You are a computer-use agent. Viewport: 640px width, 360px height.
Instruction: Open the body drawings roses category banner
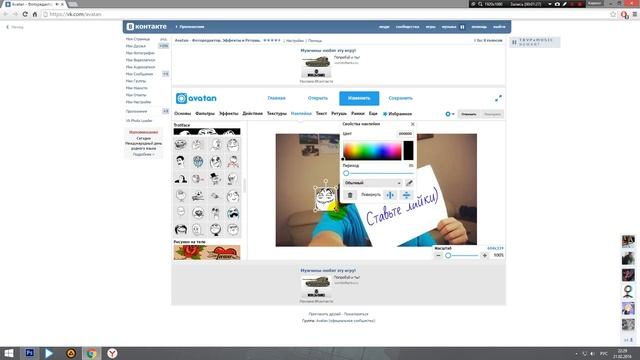tap(207, 252)
